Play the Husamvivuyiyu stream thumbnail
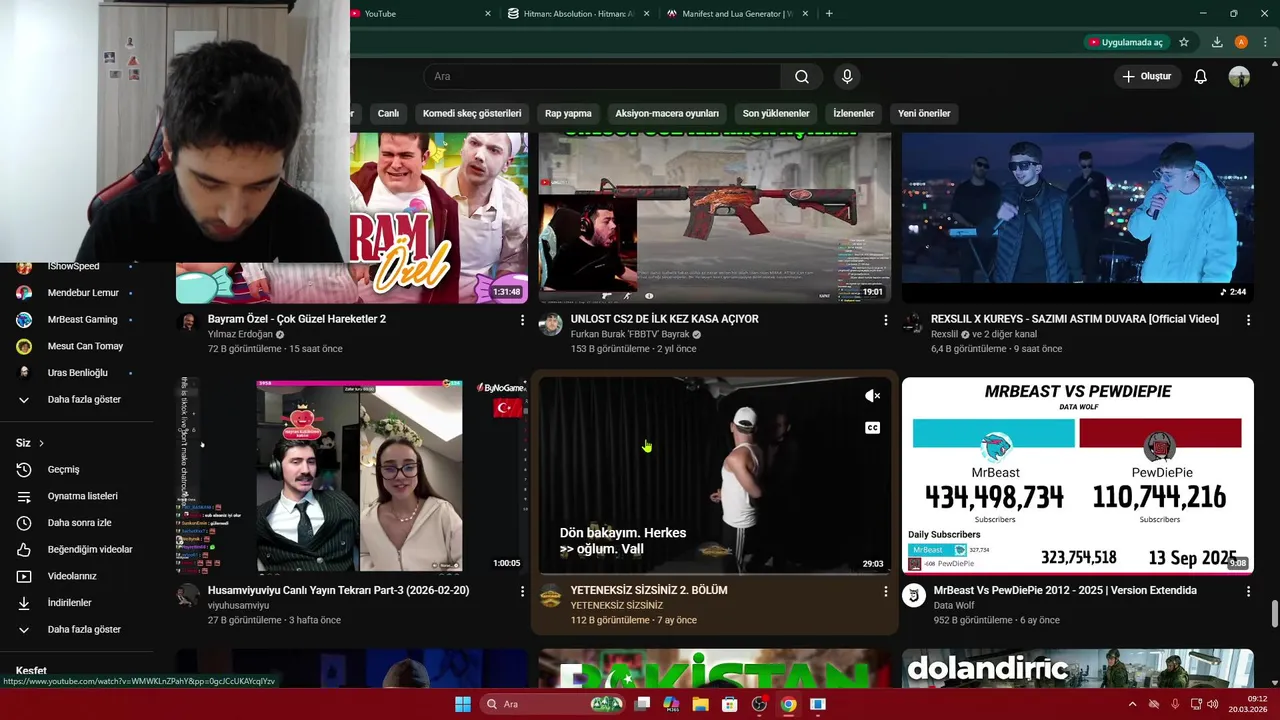Image resolution: width=1280 pixels, height=720 pixels. click(x=352, y=476)
